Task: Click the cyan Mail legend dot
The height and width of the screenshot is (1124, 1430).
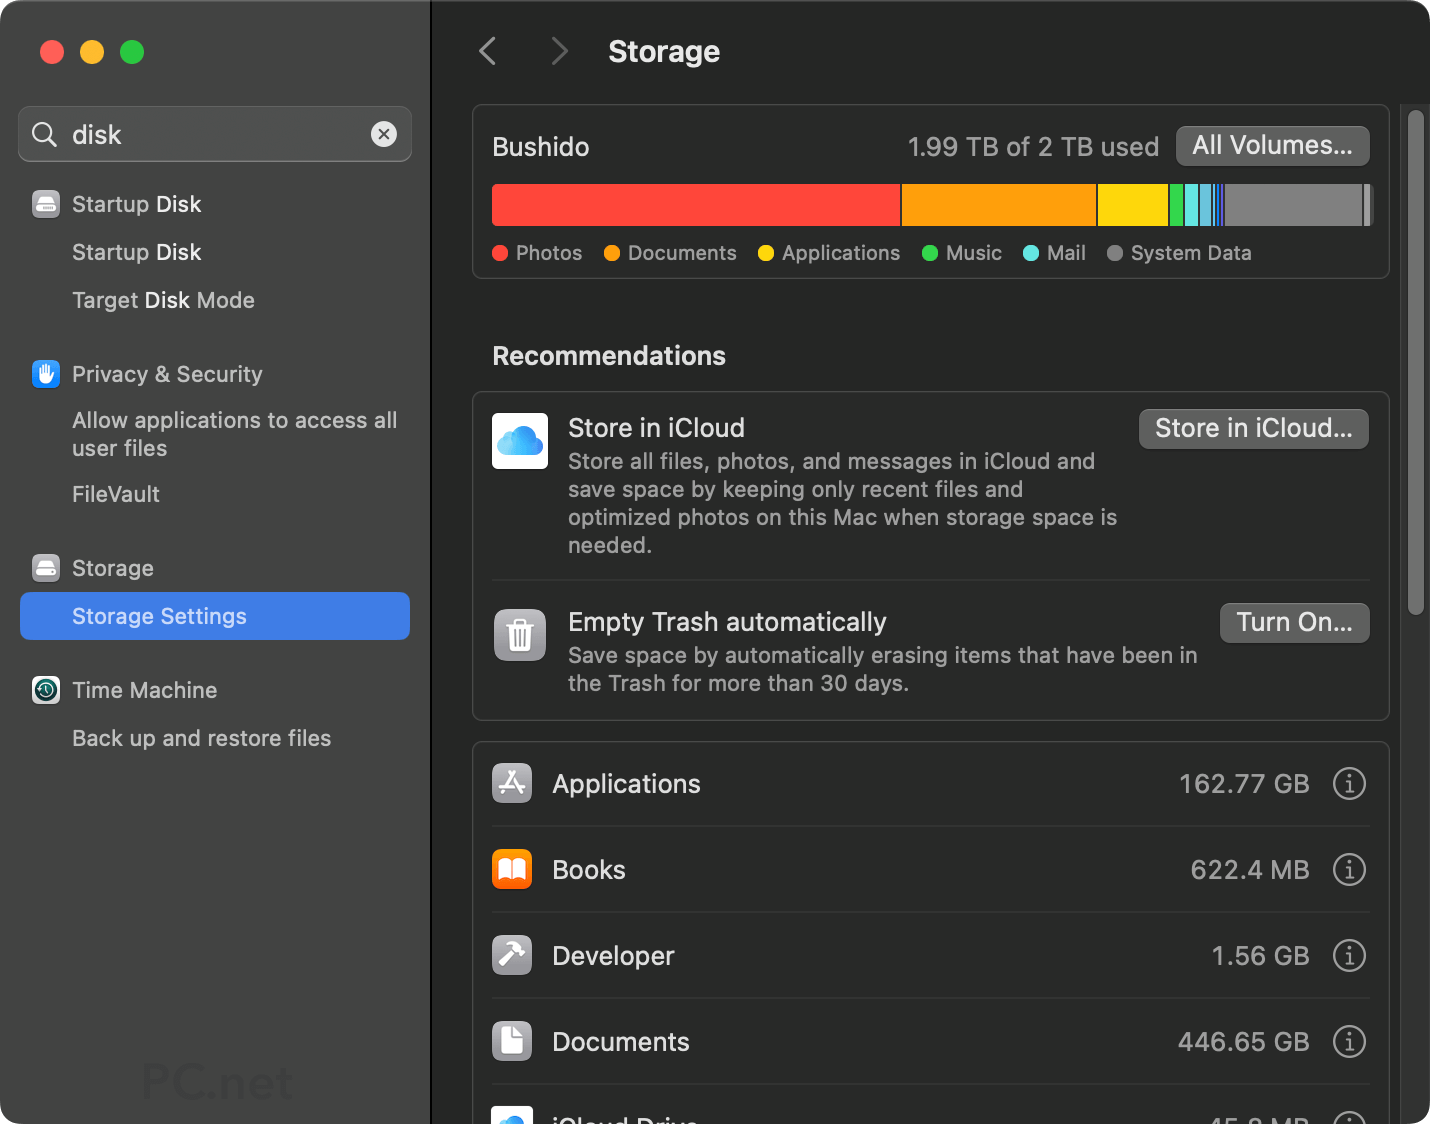Action: [1031, 253]
